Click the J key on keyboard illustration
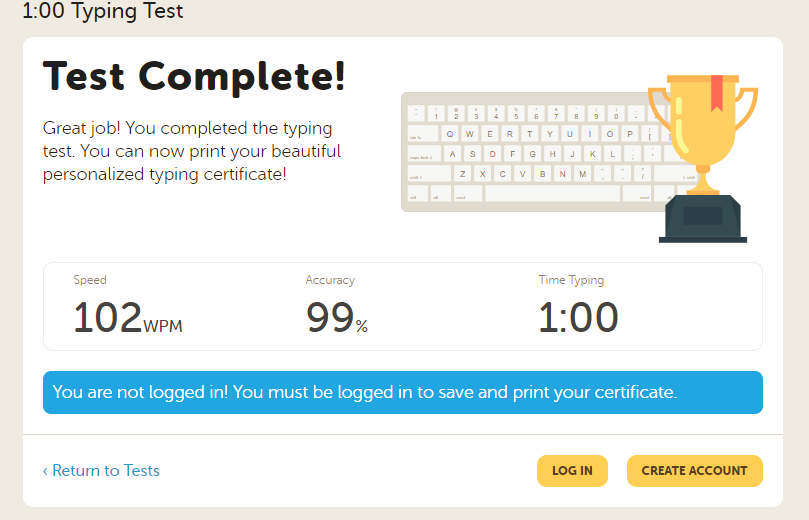Image resolution: width=809 pixels, height=520 pixels. 571,154
